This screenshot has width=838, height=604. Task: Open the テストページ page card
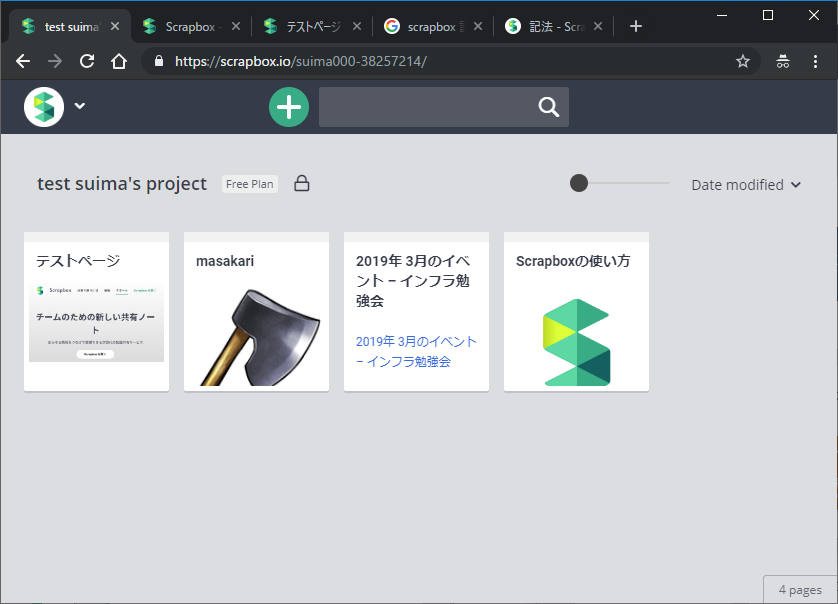pyautogui.click(x=96, y=312)
